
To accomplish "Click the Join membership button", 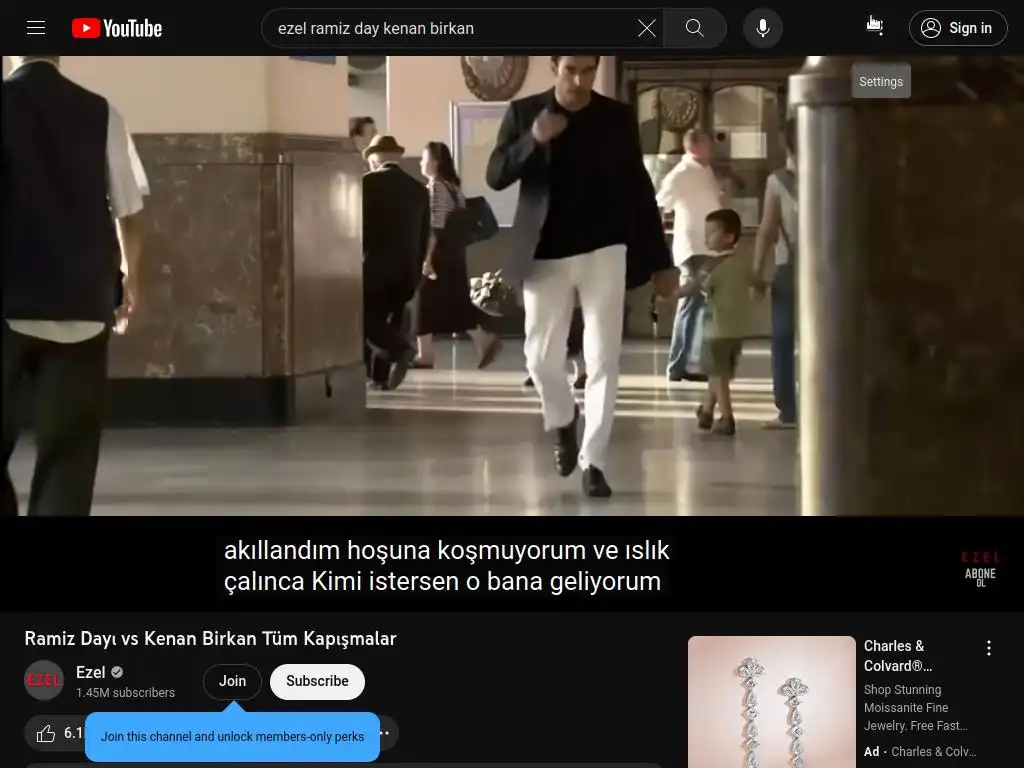I will [232, 681].
